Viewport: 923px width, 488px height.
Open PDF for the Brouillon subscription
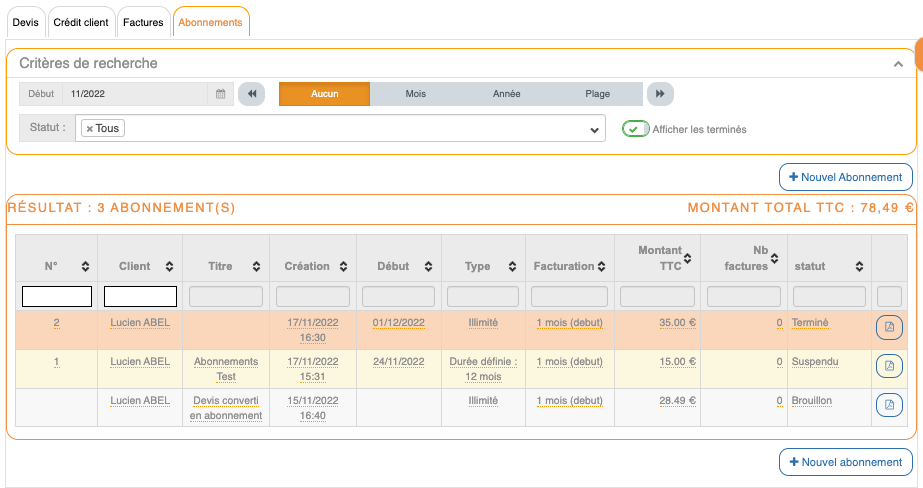(x=889, y=405)
